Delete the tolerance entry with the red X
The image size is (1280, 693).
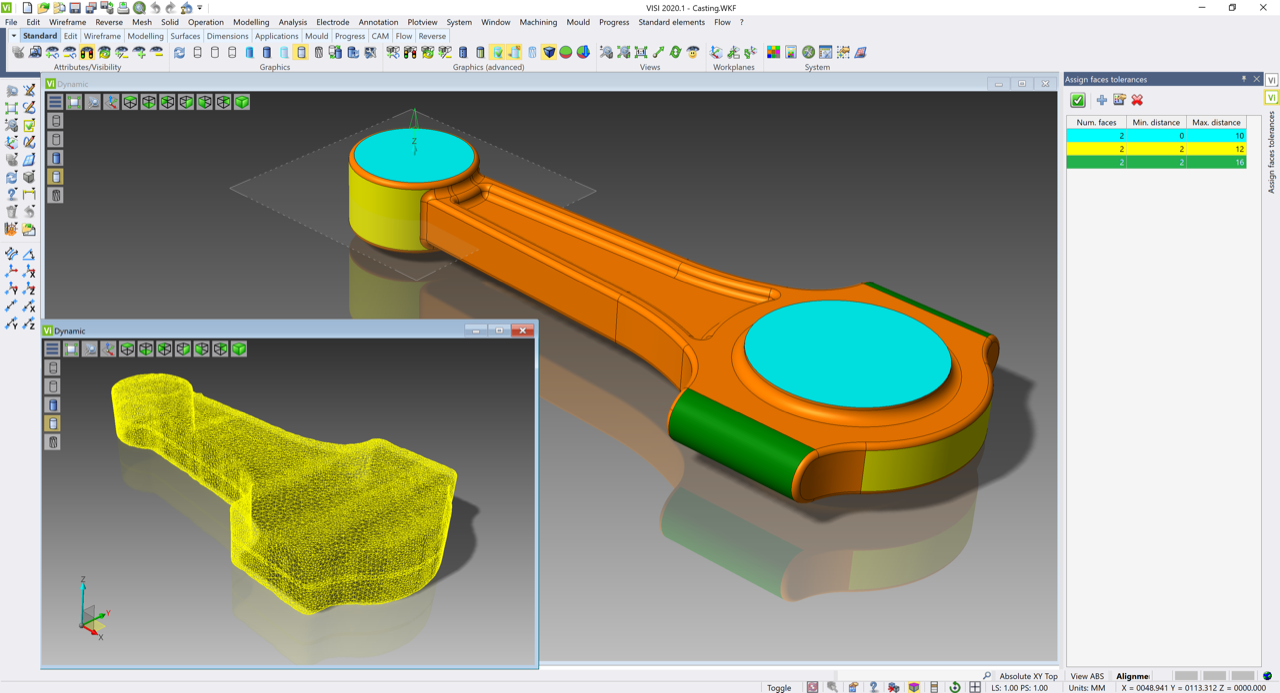1137,100
